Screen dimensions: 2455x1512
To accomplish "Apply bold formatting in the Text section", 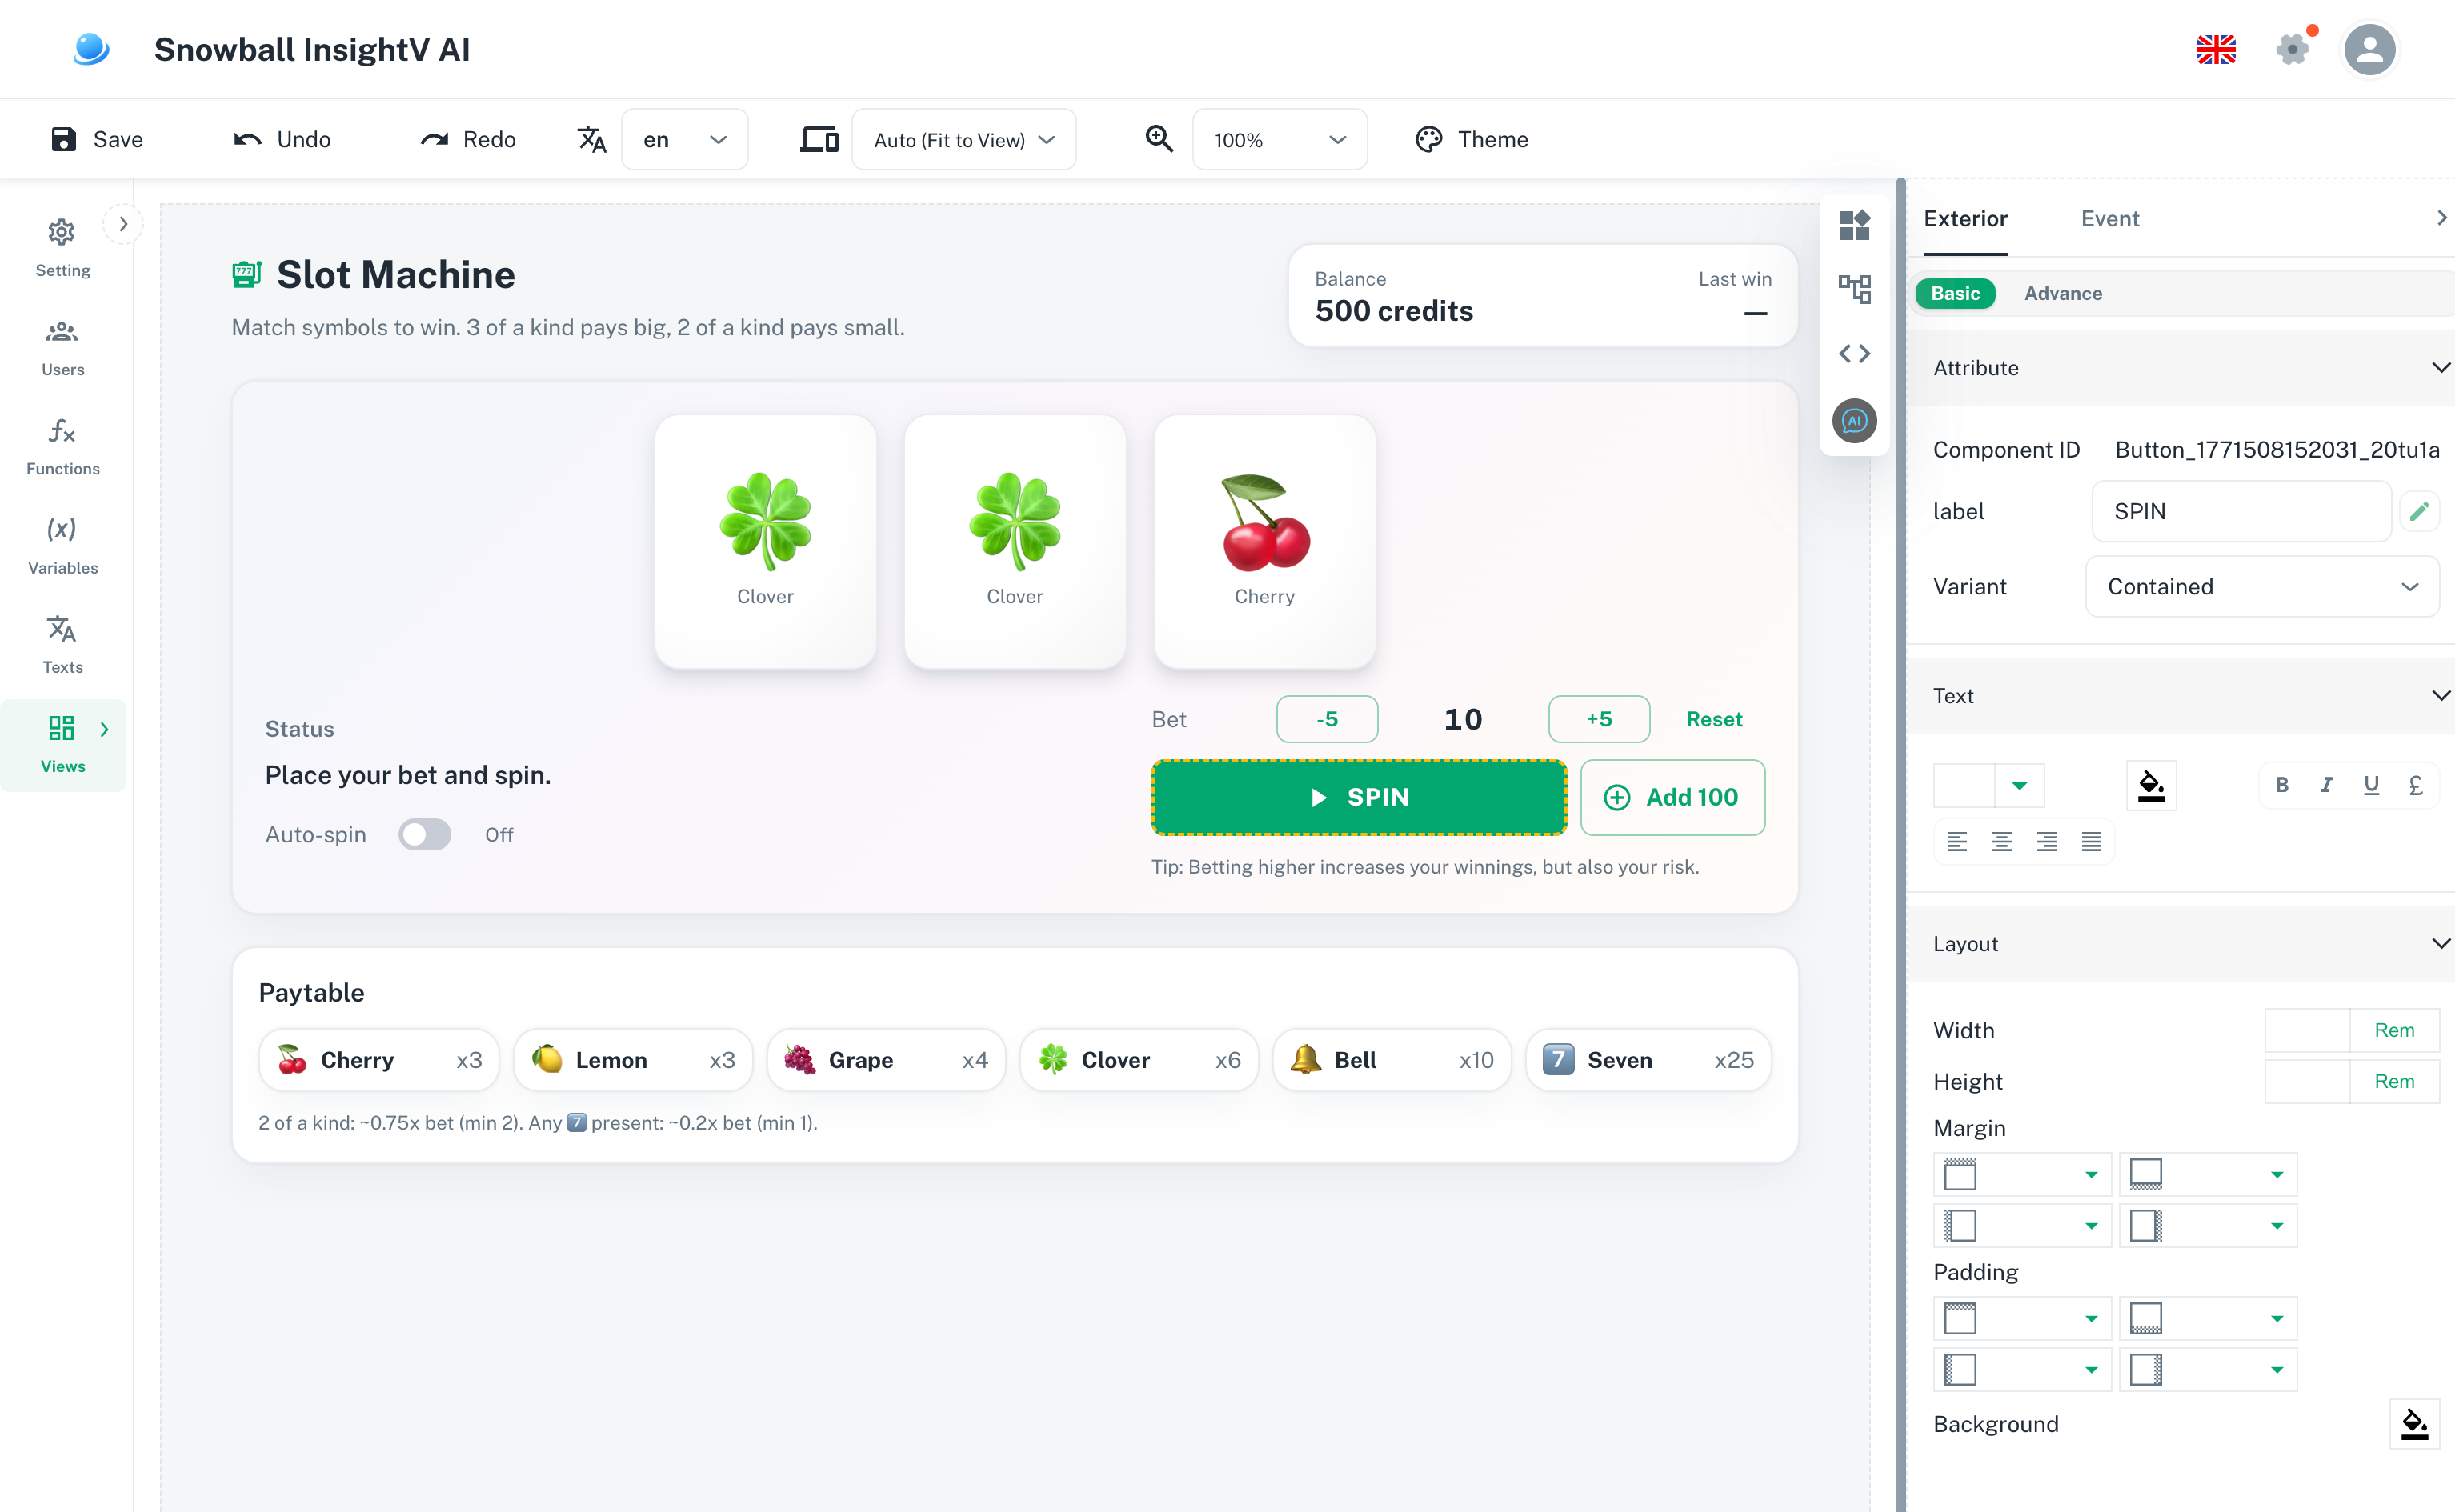I will click(x=2282, y=785).
